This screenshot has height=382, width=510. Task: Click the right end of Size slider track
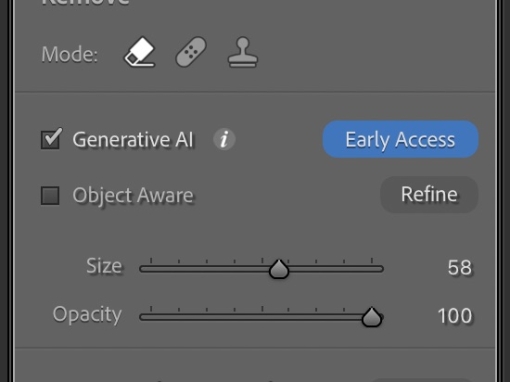[x=380, y=269]
